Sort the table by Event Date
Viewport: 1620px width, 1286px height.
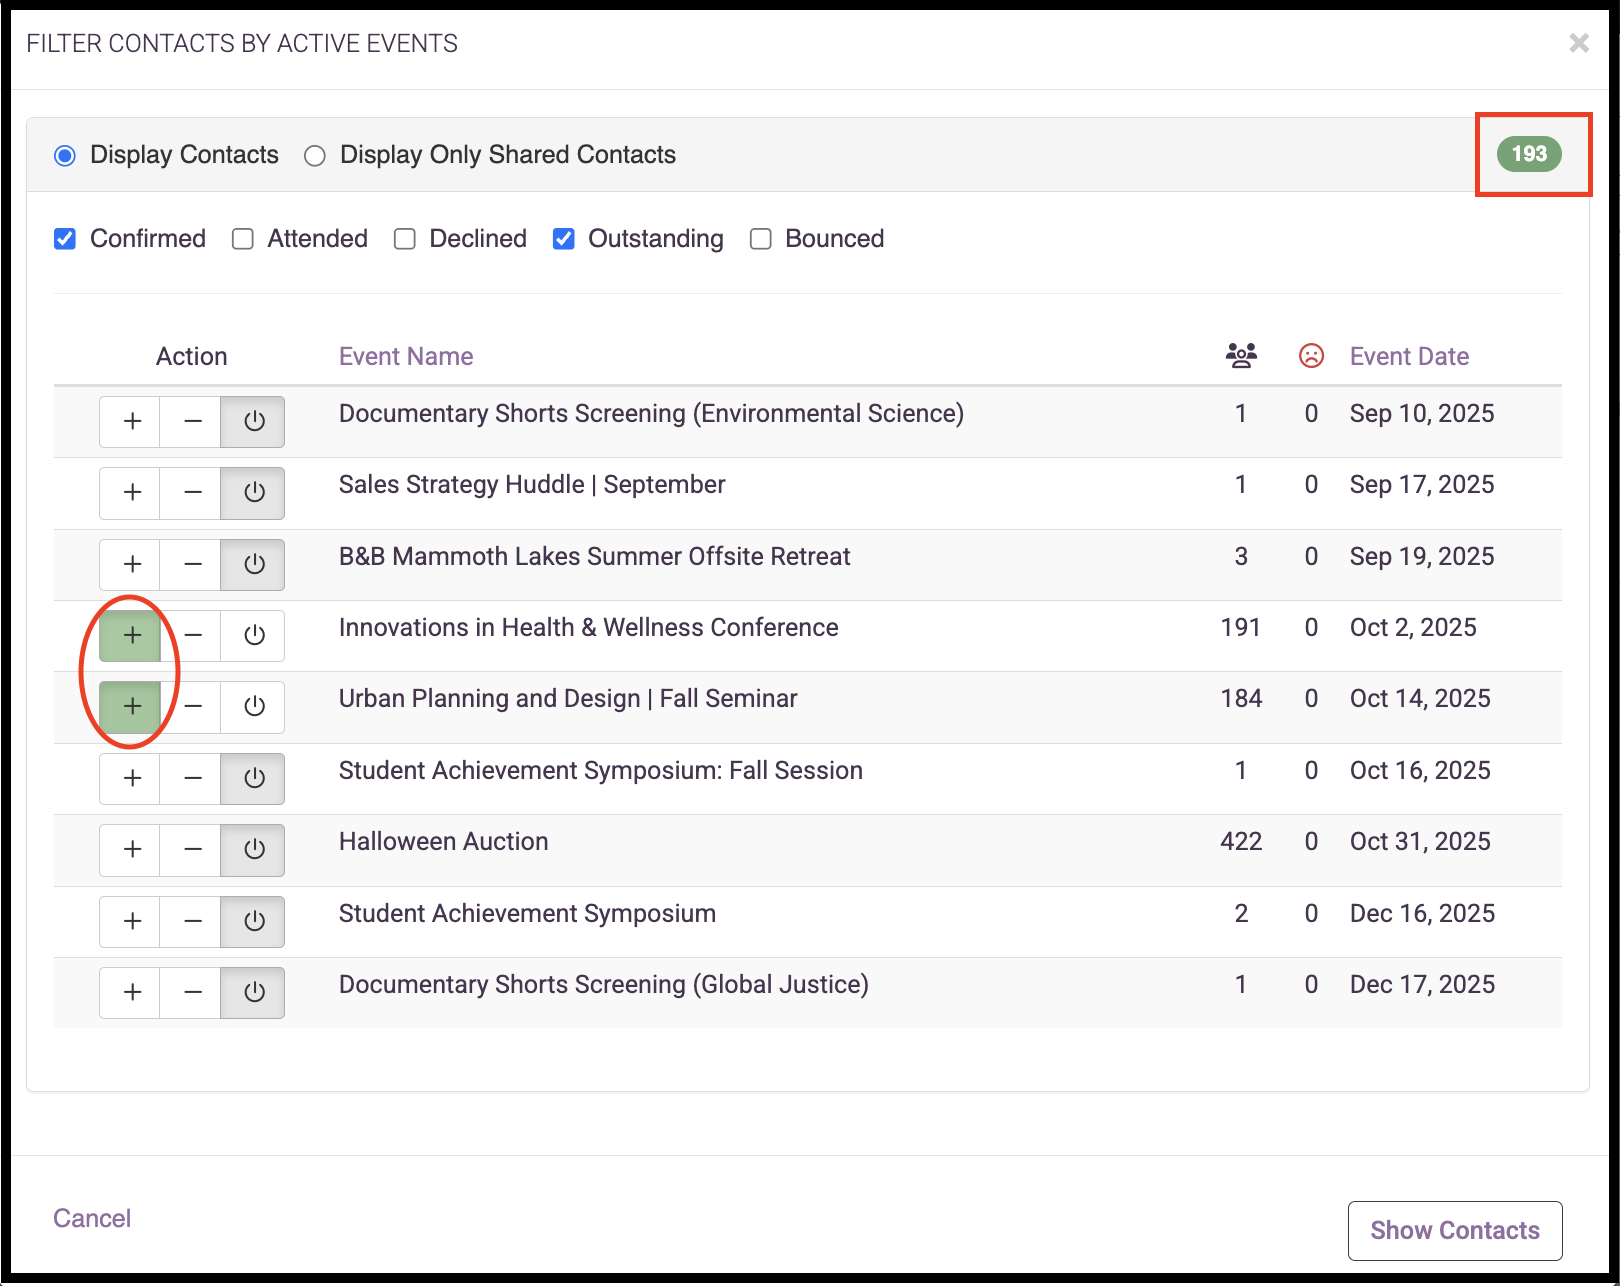(1409, 356)
